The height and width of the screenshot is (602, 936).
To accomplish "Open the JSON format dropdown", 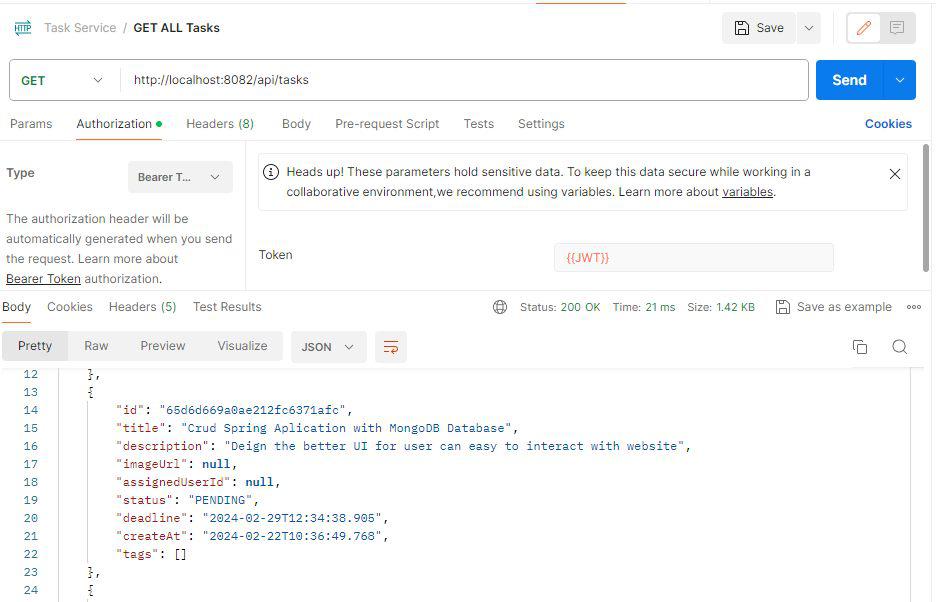I will [326, 346].
